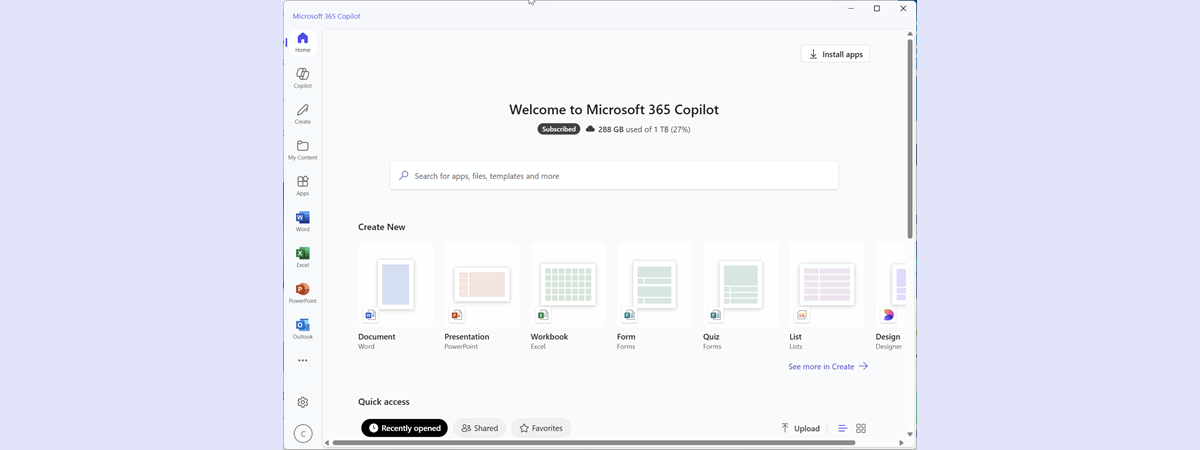
Task: Launch PowerPoint from the sidebar
Action: point(302,294)
